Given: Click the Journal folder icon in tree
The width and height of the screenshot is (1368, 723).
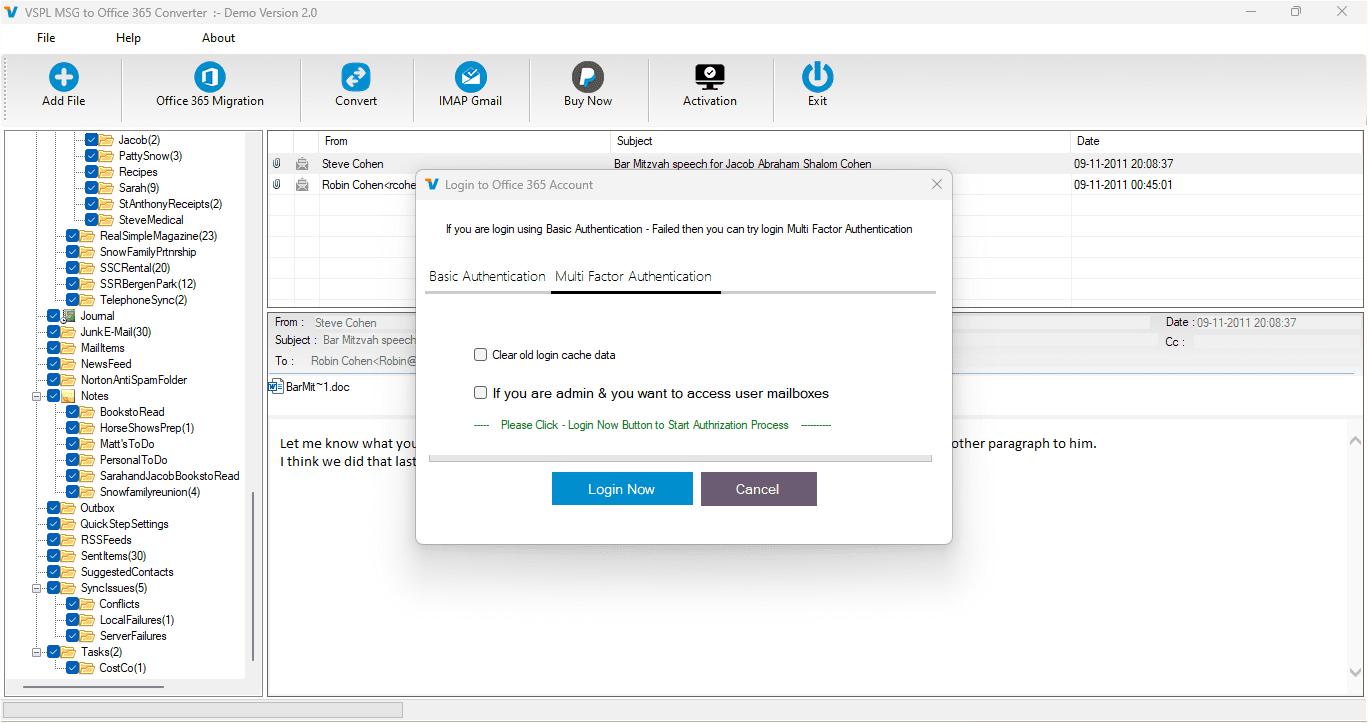Looking at the screenshot, I should click(69, 316).
